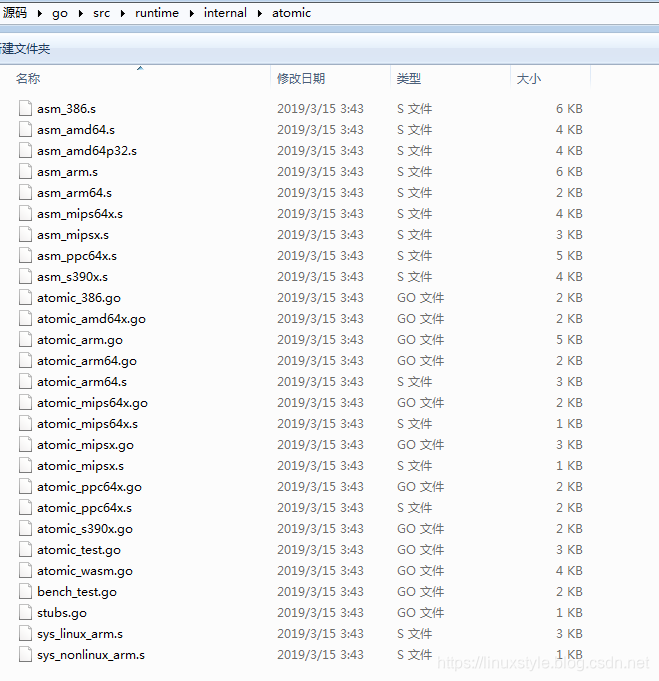Click the date of stubs.go
Viewport: 659px width, 681px height.
coord(320,612)
